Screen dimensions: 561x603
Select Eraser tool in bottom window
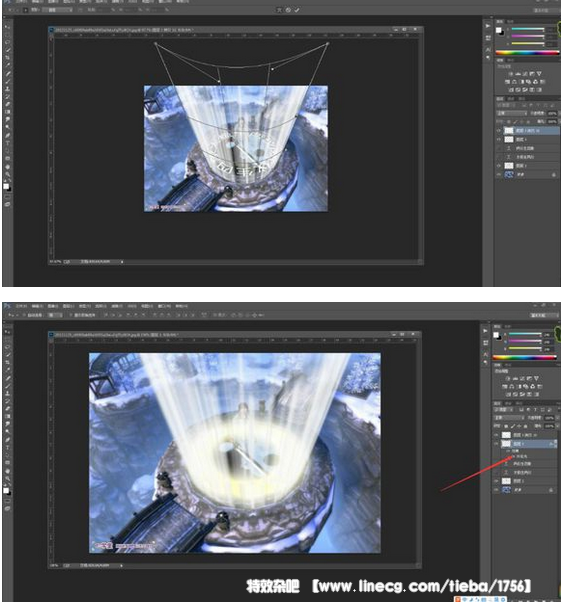click(8, 408)
